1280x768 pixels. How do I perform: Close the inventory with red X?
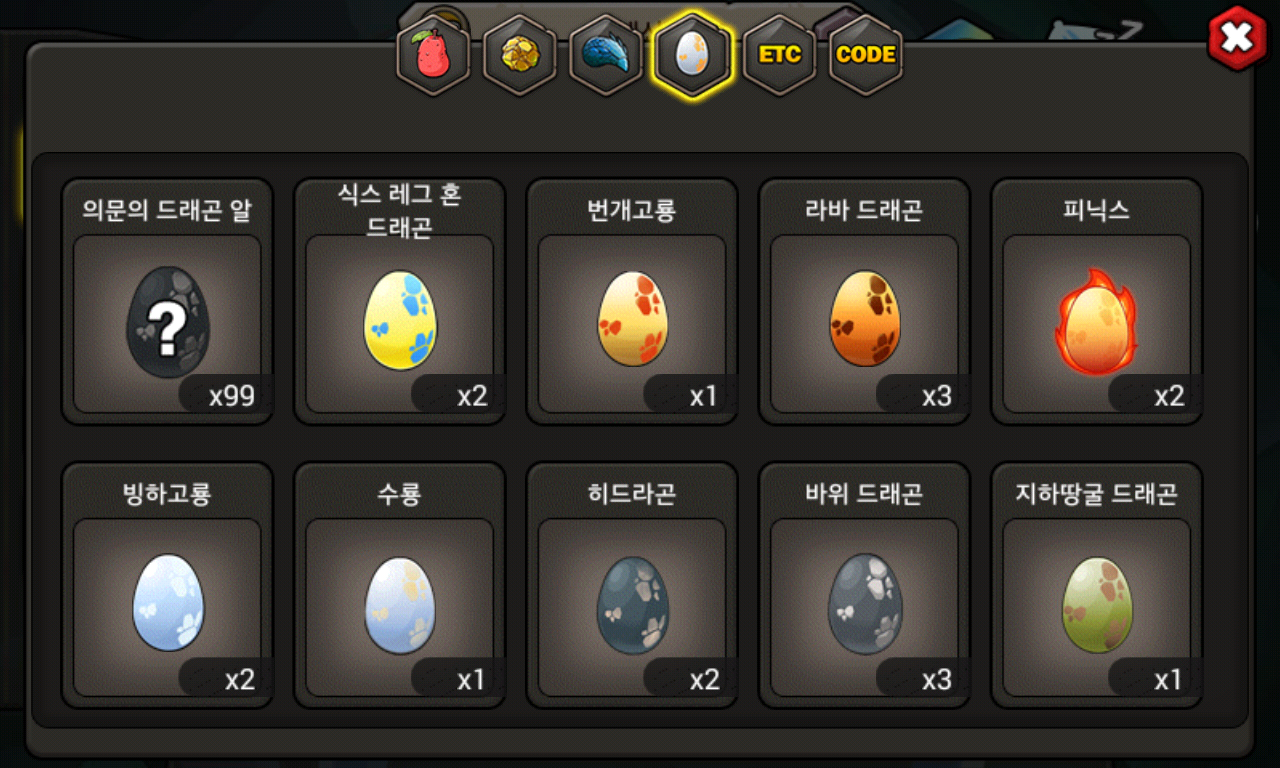coord(1238,38)
